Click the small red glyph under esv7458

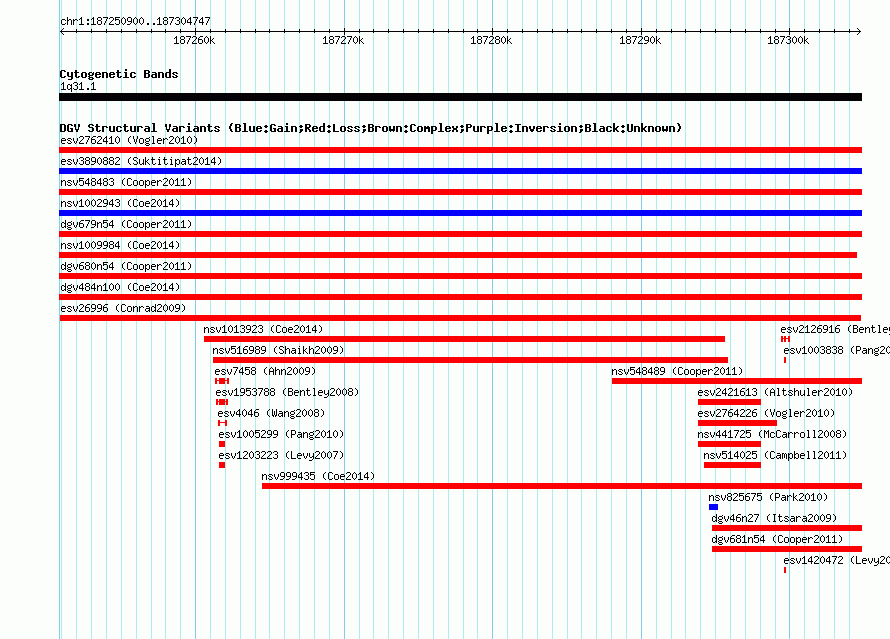click(222, 381)
